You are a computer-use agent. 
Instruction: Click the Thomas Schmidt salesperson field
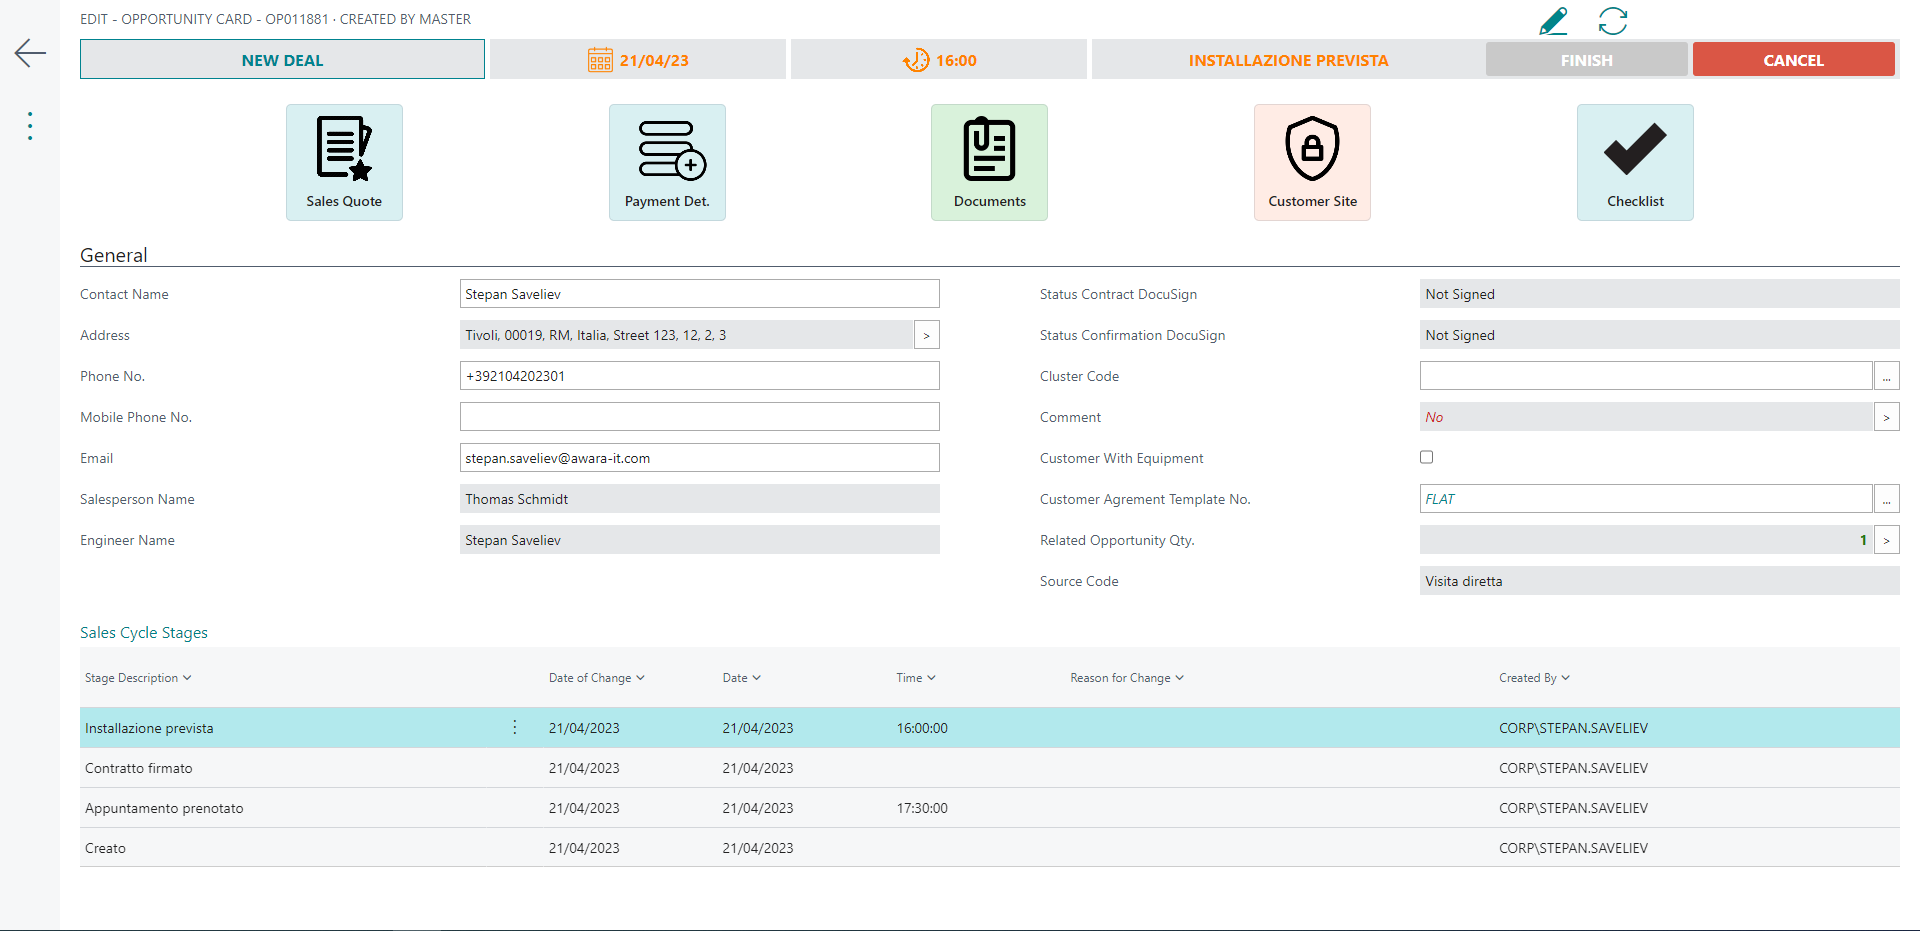(x=700, y=499)
